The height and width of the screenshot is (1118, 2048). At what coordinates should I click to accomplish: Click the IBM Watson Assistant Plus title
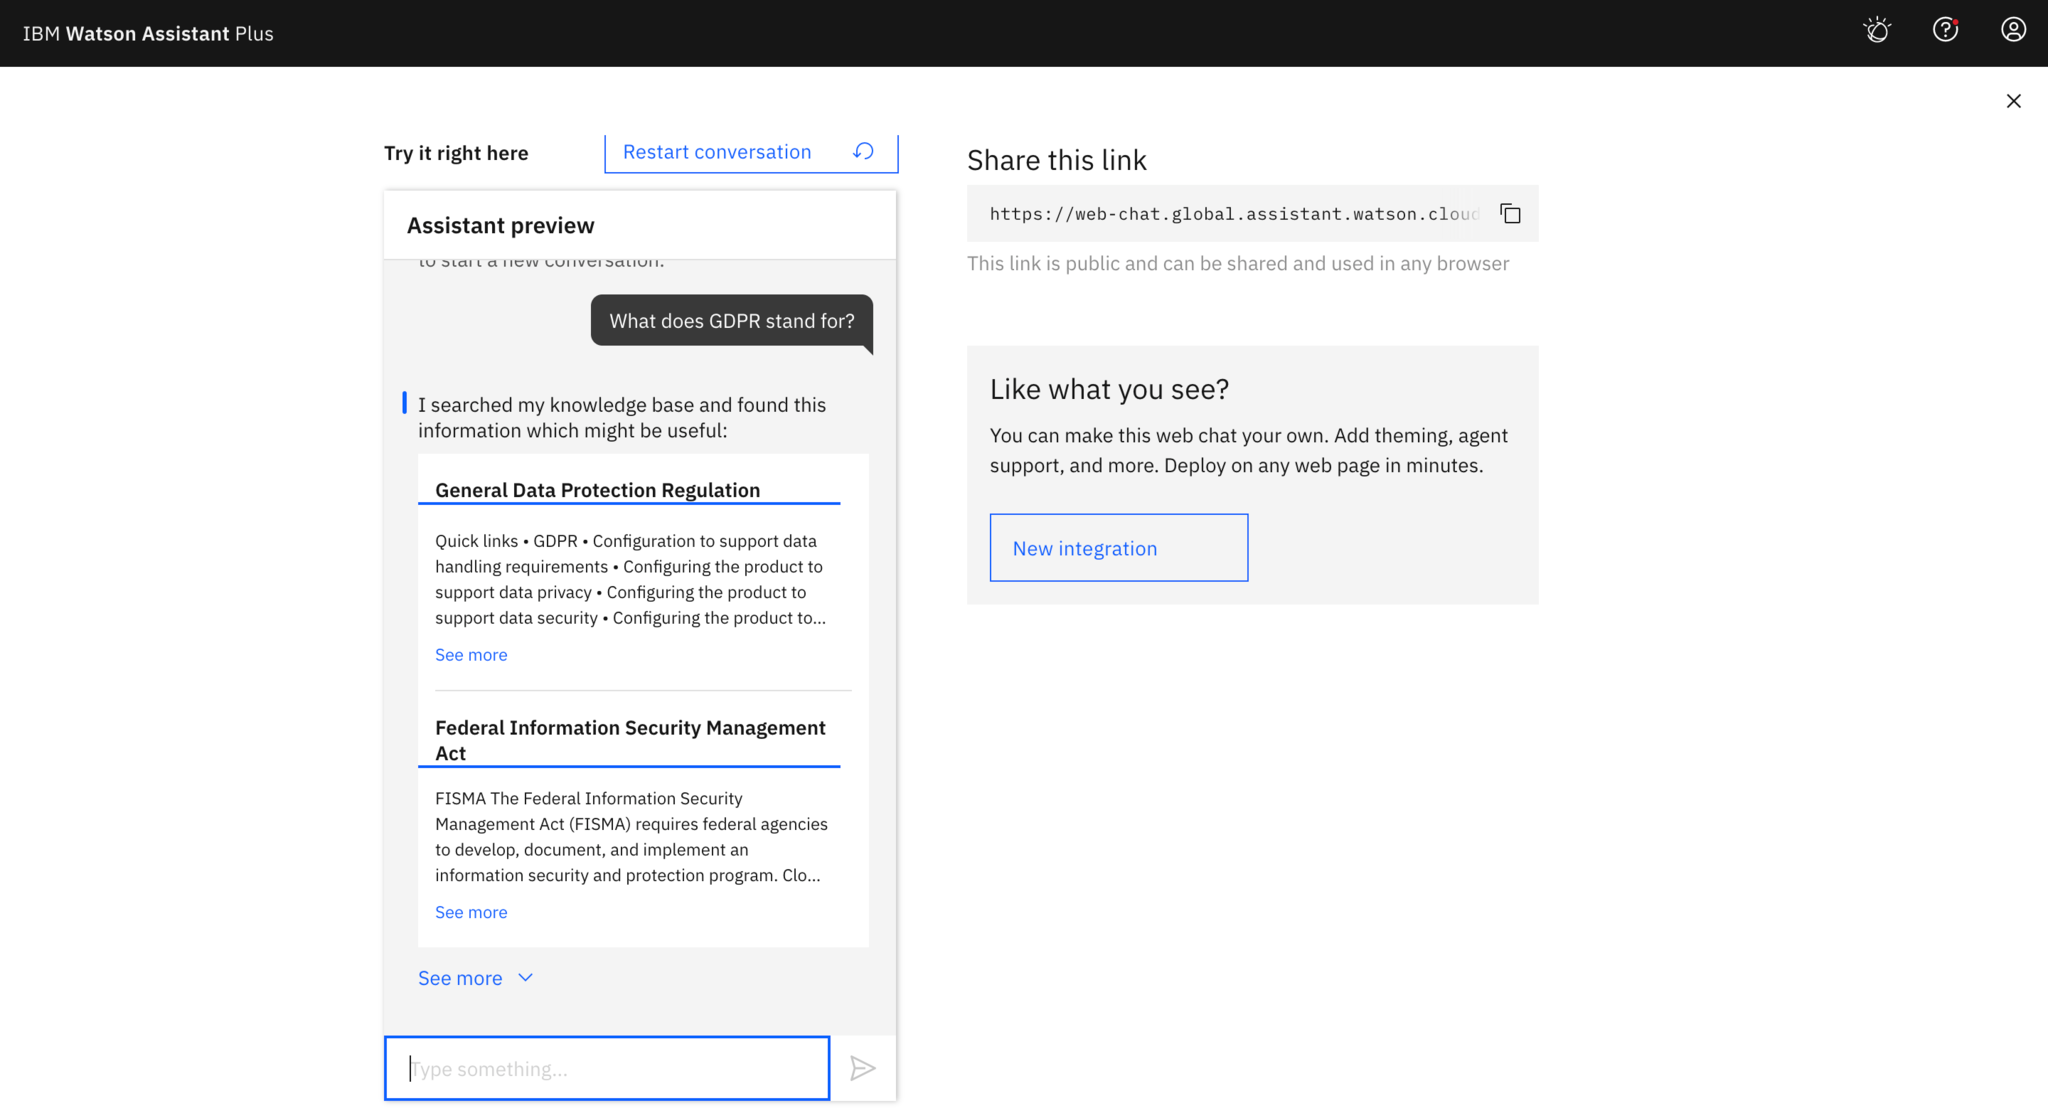pos(148,33)
